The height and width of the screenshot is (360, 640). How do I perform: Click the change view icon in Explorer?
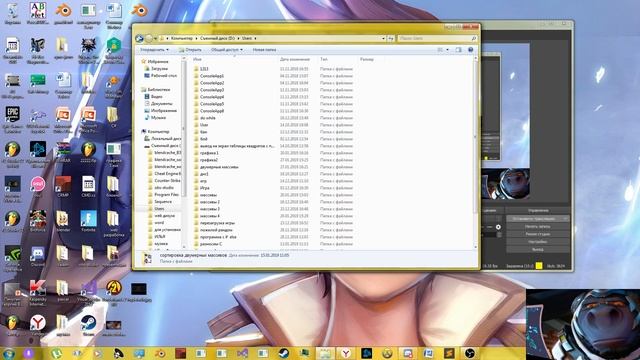(x=440, y=50)
